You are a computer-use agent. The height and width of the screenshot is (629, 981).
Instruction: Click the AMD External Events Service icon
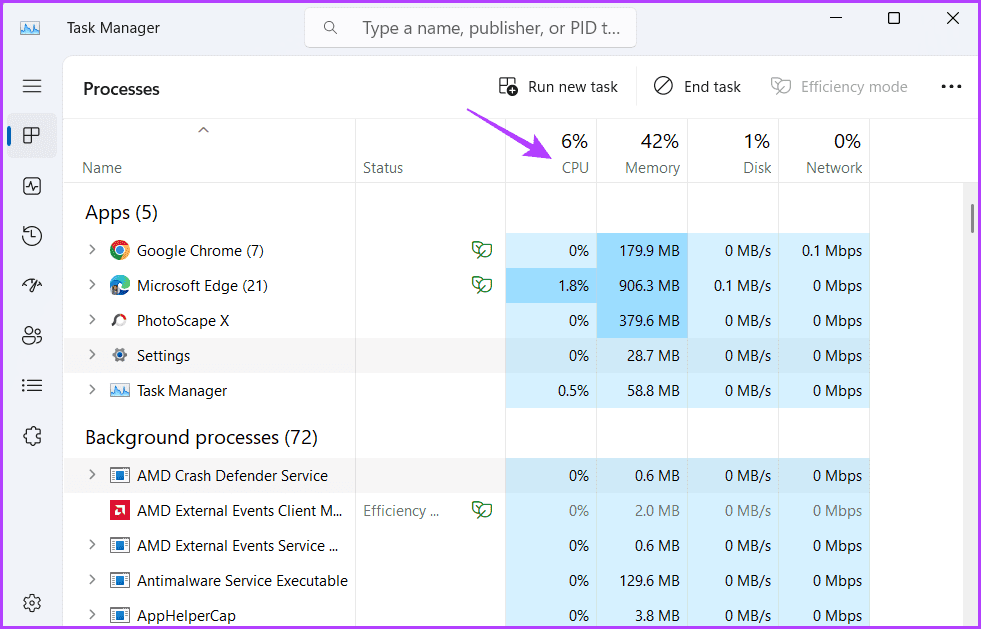pos(119,546)
